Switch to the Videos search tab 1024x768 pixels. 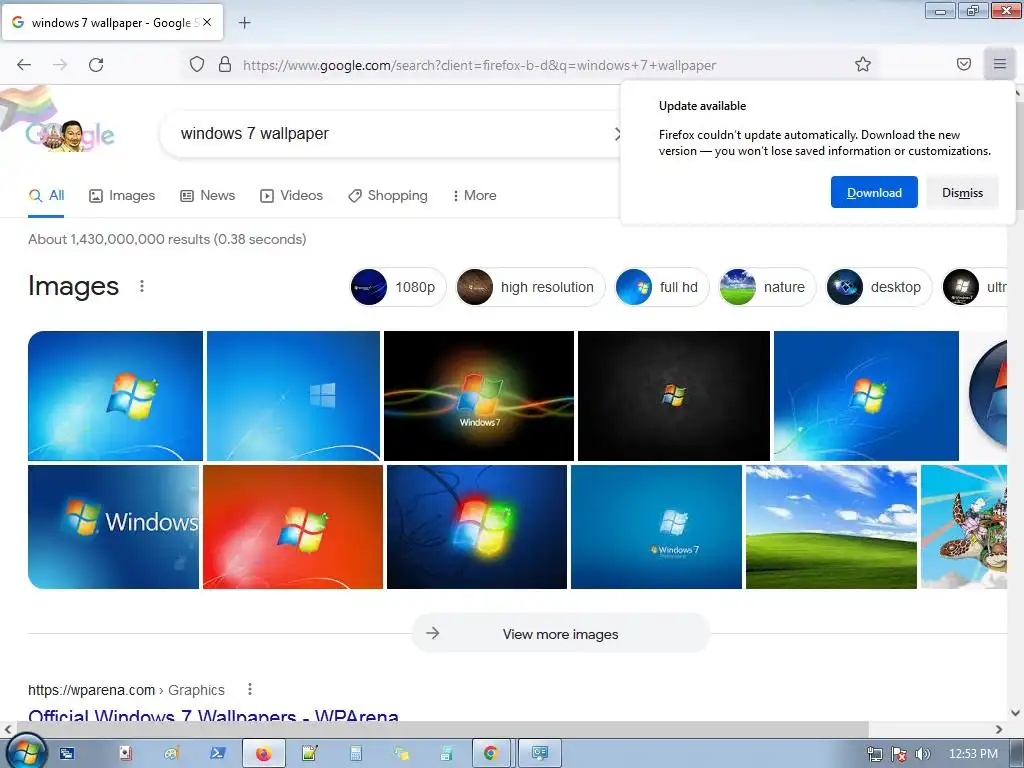291,195
